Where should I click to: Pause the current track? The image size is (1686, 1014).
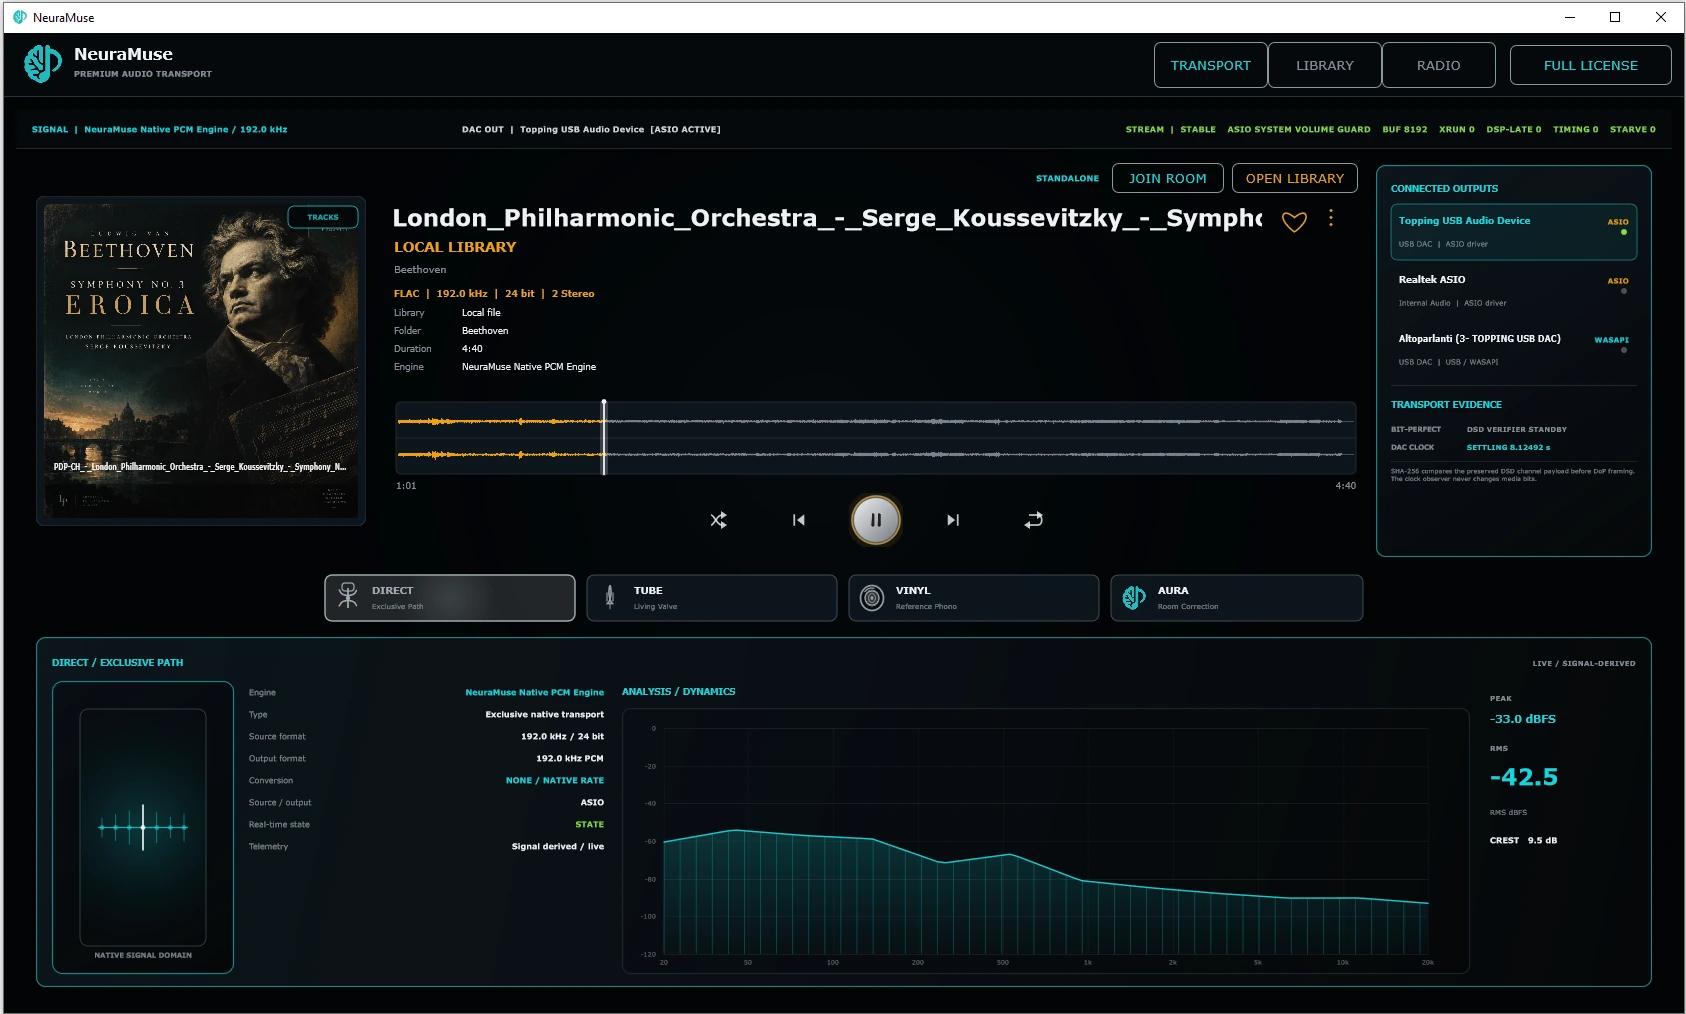[x=876, y=520]
